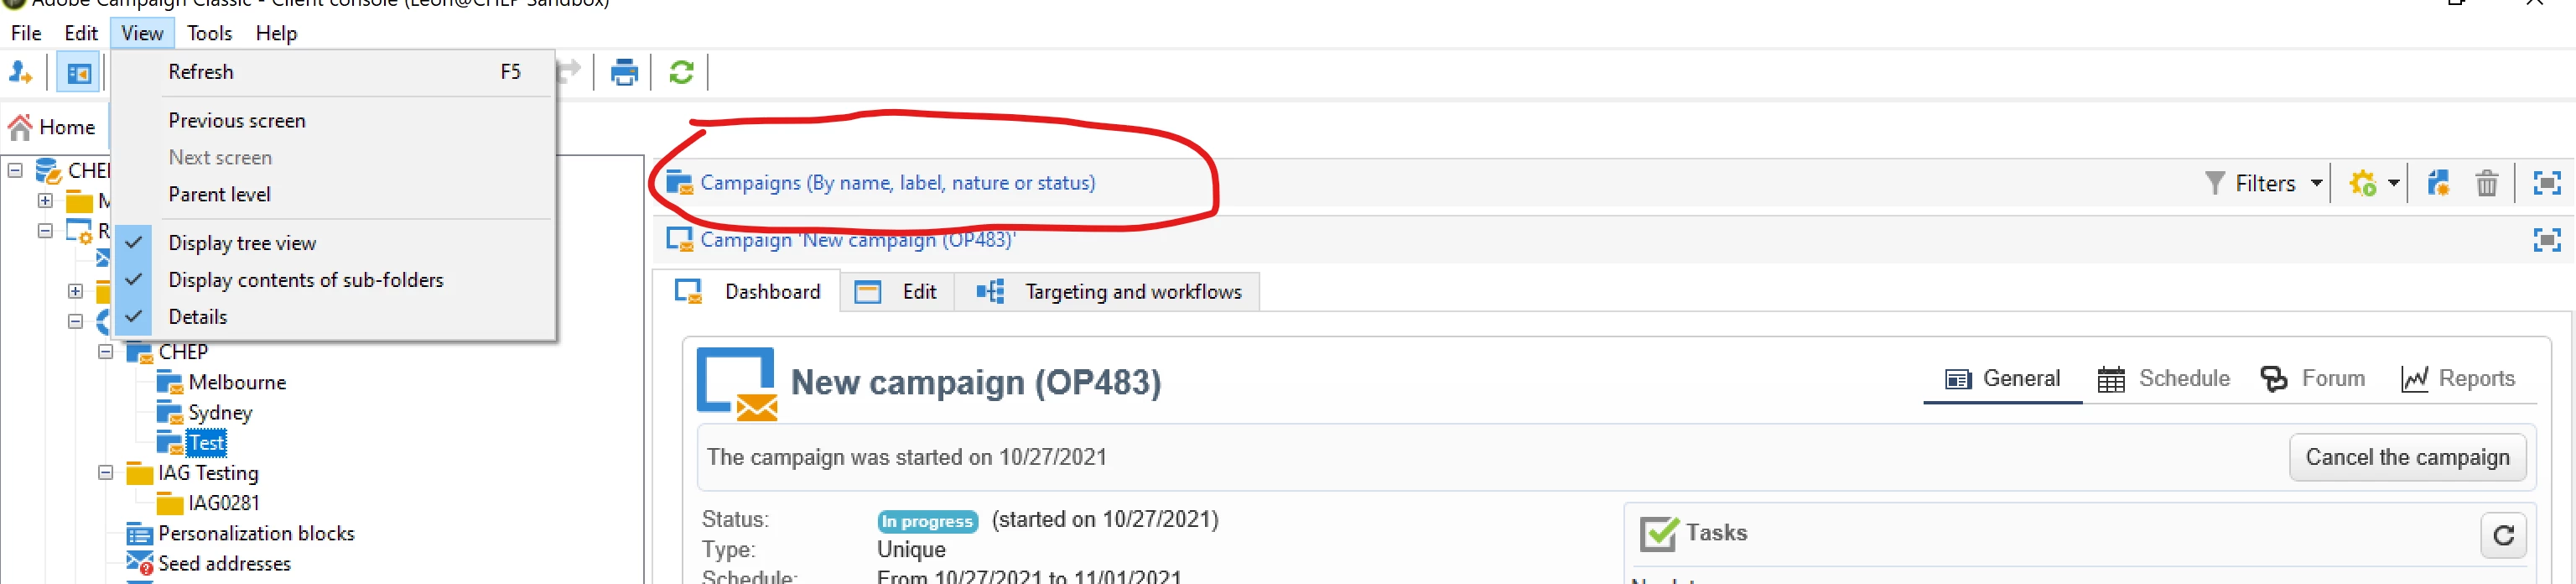The width and height of the screenshot is (2576, 584).
Task: Choose Refresh from the View menu
Action: 332,72
